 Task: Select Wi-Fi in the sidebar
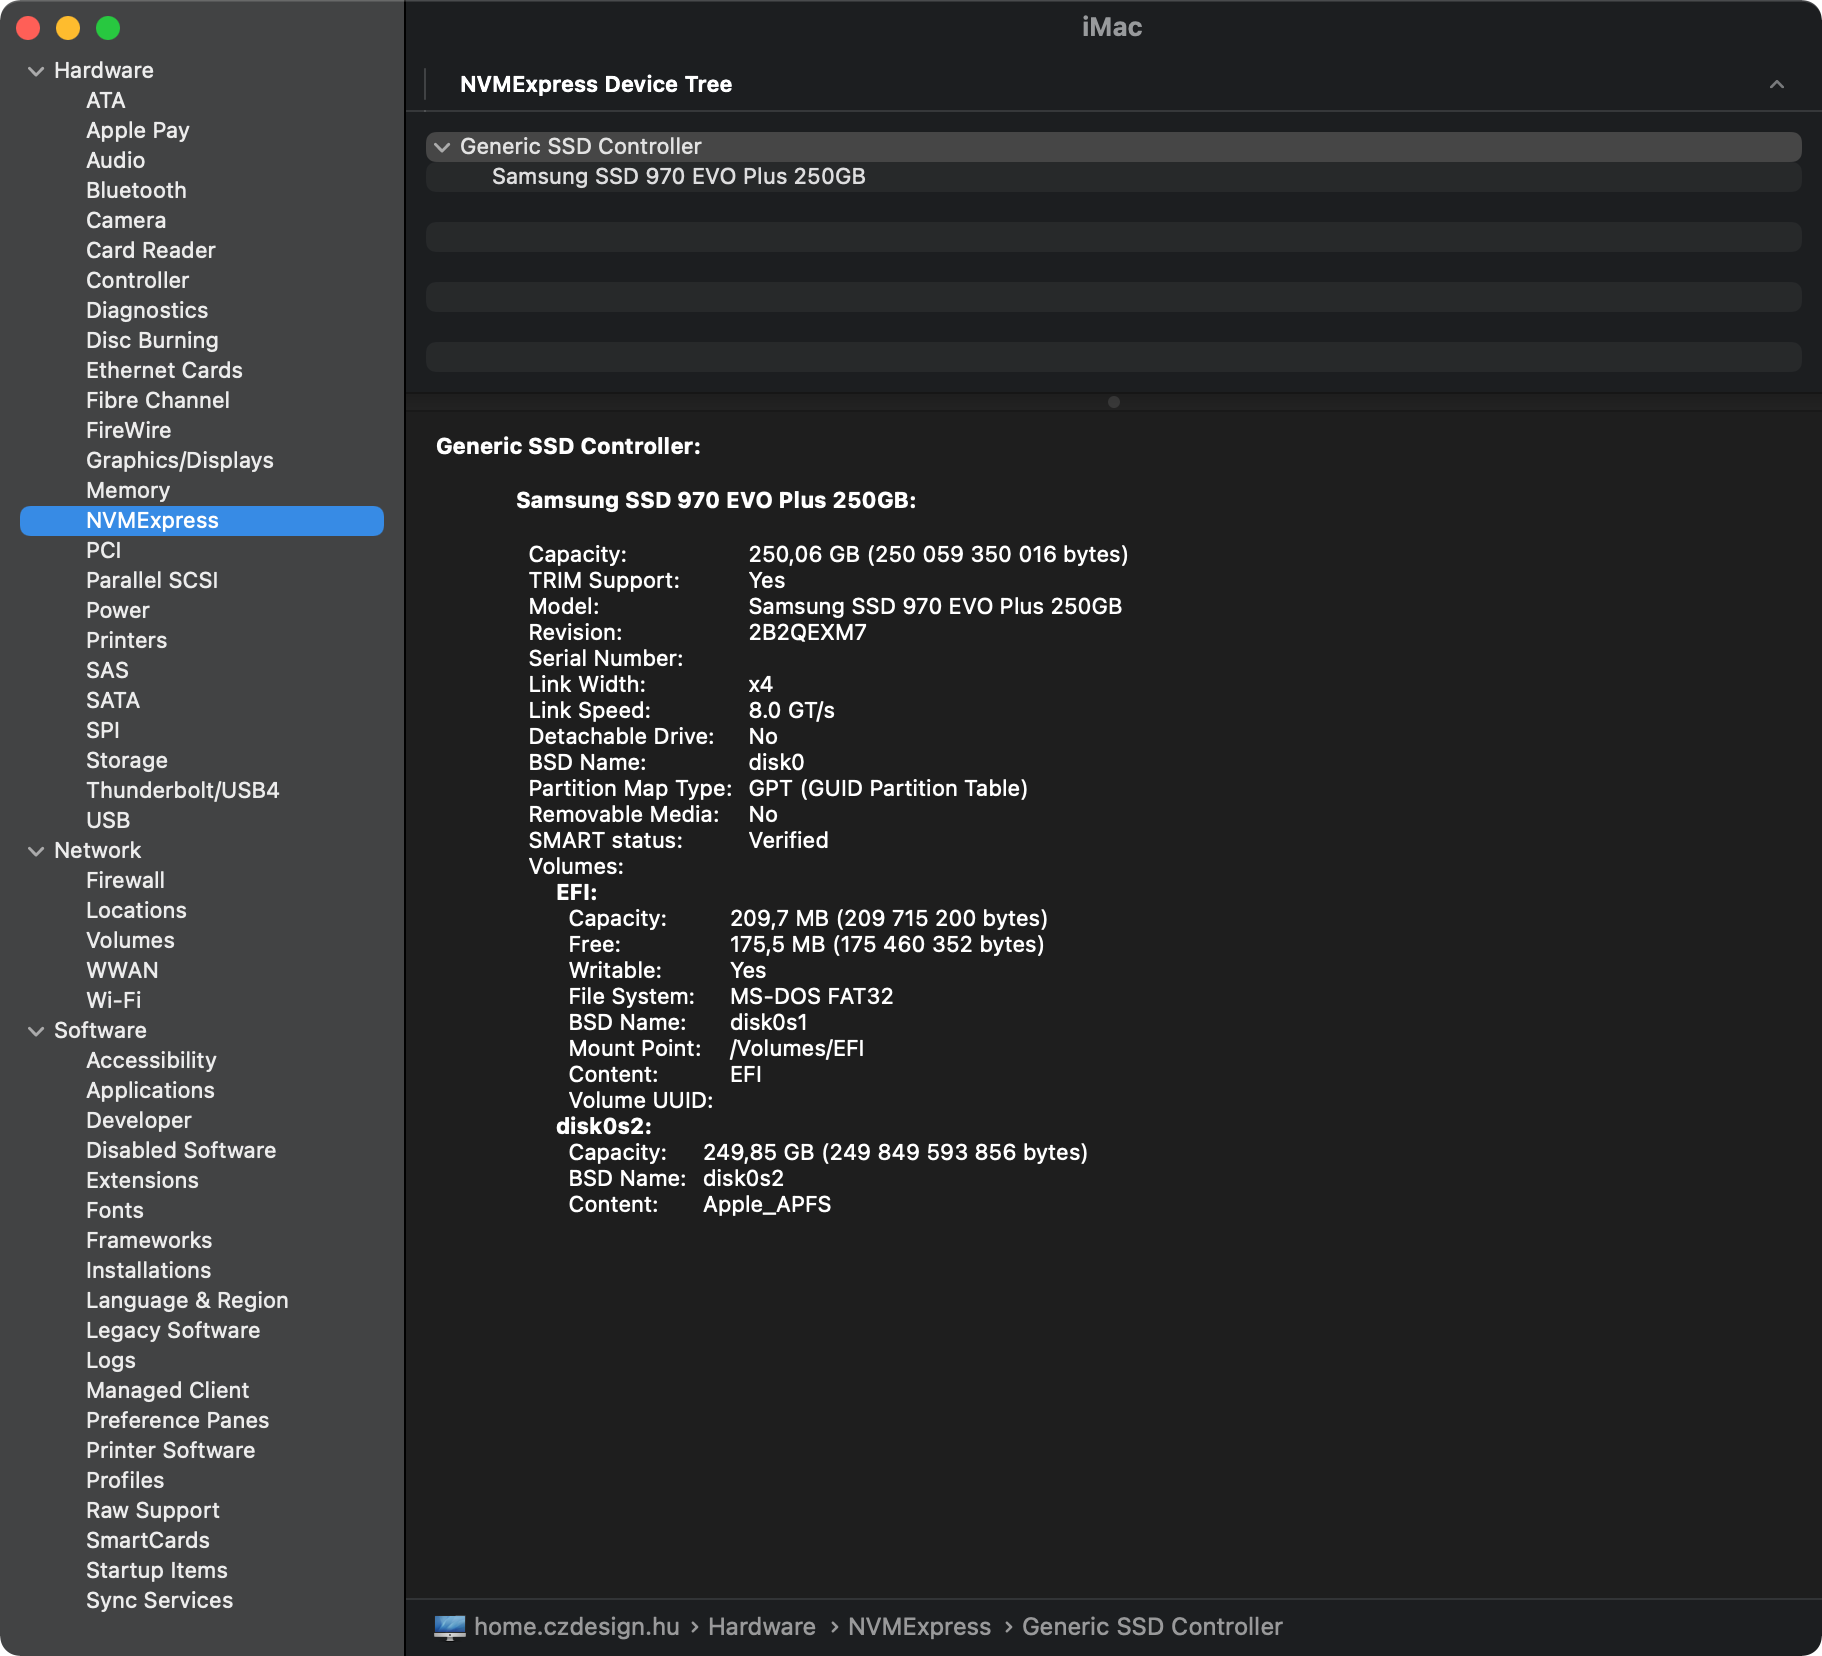[x=114, y=1001]
